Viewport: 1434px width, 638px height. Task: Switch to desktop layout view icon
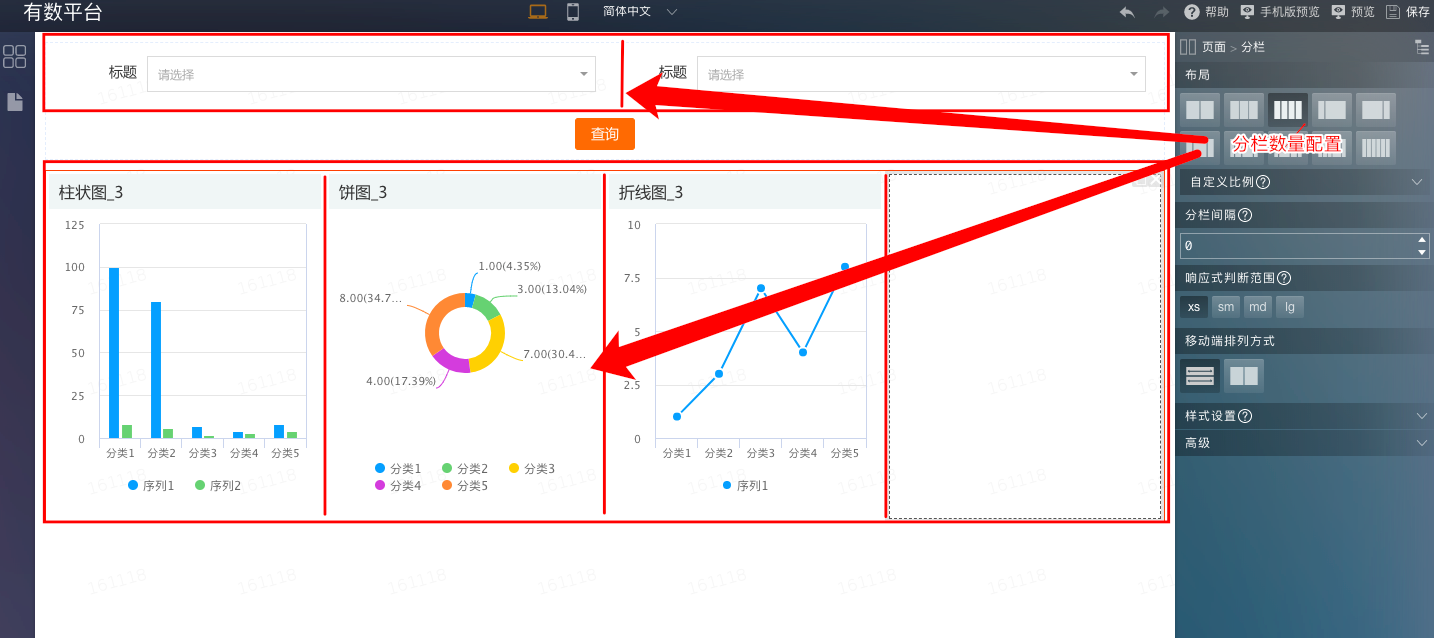tap(538, 12)
